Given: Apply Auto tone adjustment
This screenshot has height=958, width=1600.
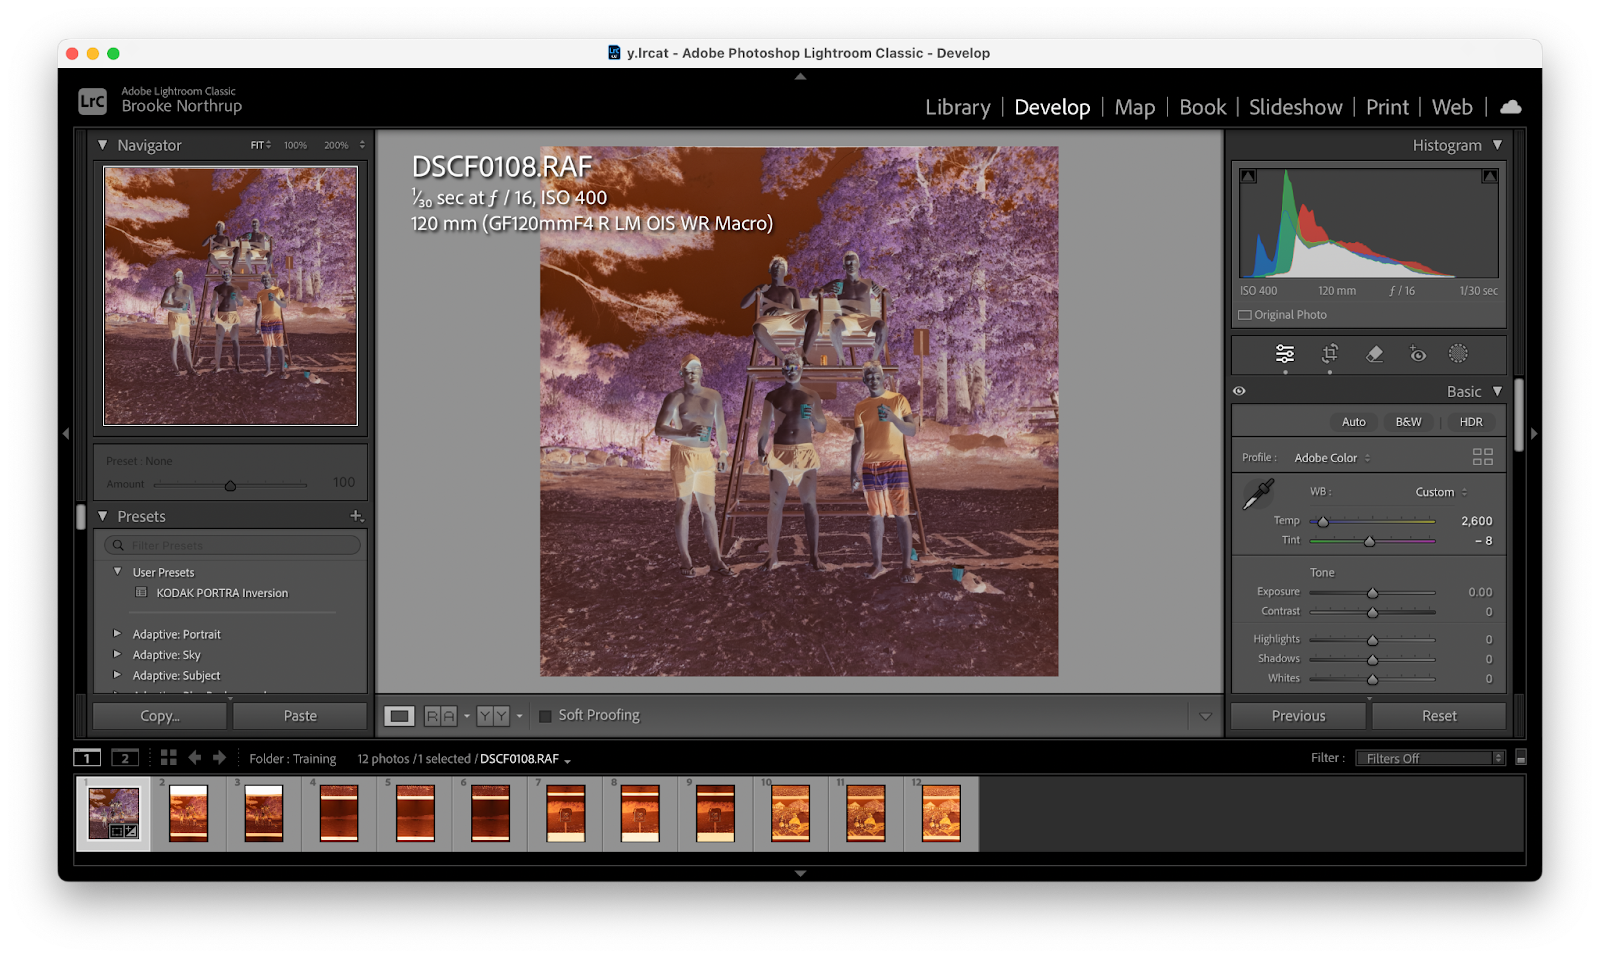Looking at the screenshot, I should click(x=1353, y=422).
